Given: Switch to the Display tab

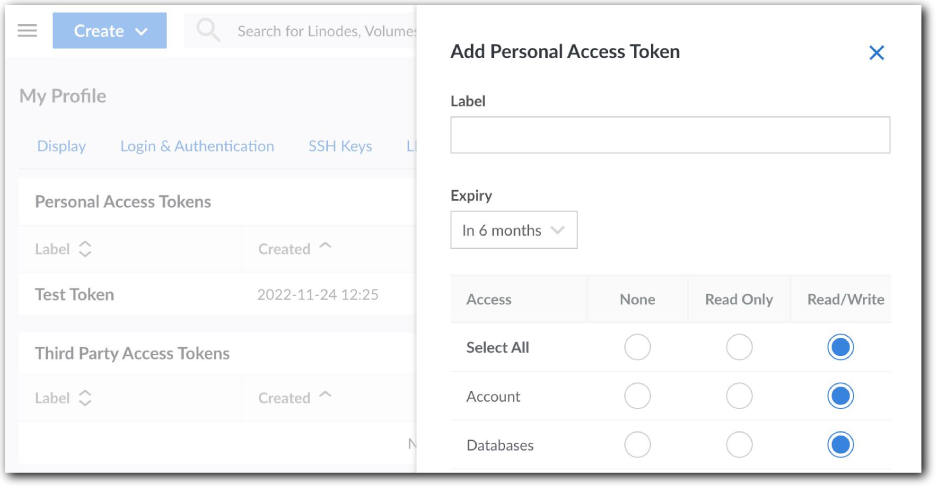Looking at the screenshot, I should coord(61,146).
